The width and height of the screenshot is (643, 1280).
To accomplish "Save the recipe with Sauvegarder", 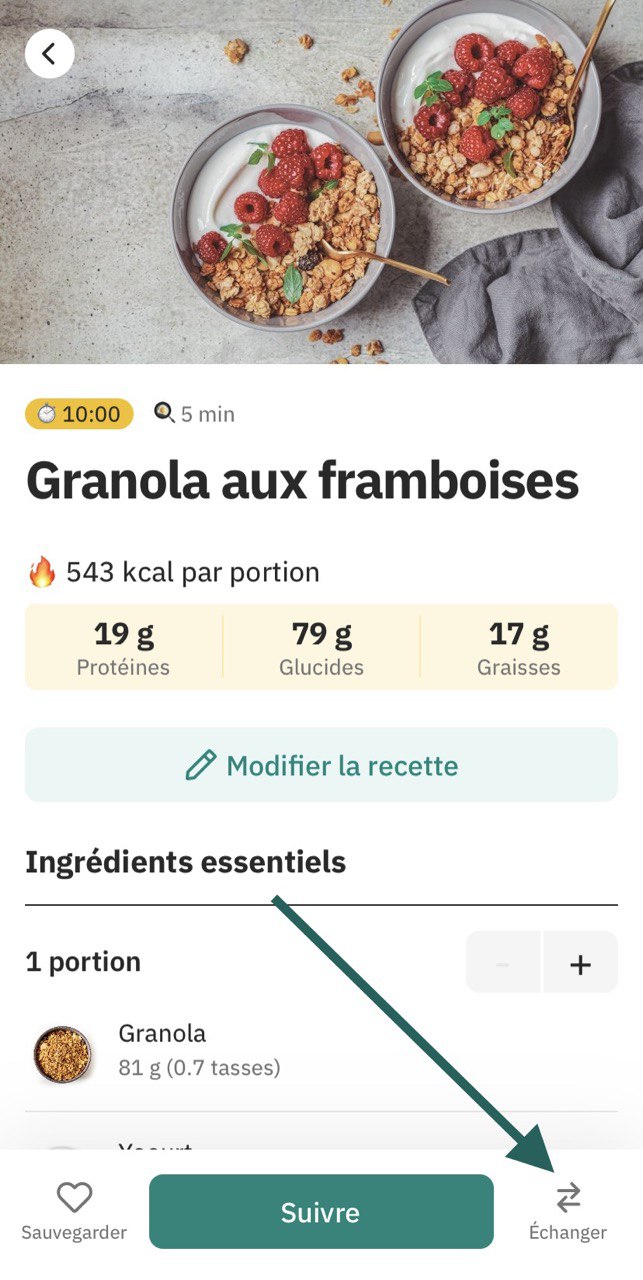I will tap(73, 1212).
